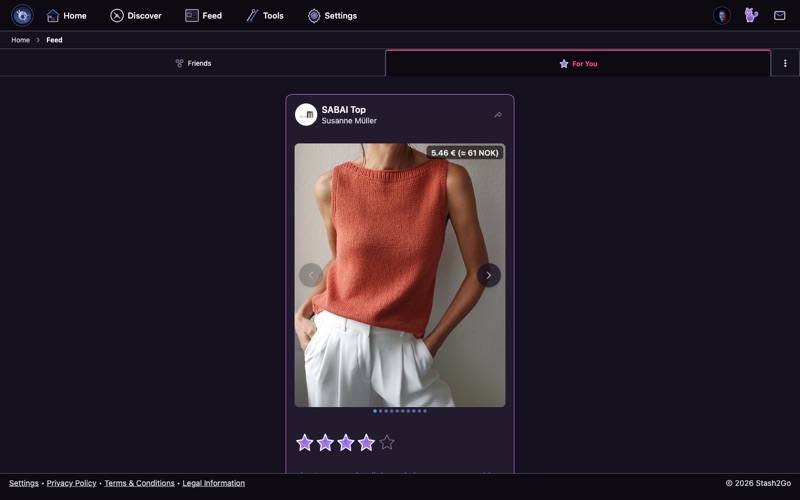Click the designer avatar on SABAI Top card

click(x=306, y=115)
